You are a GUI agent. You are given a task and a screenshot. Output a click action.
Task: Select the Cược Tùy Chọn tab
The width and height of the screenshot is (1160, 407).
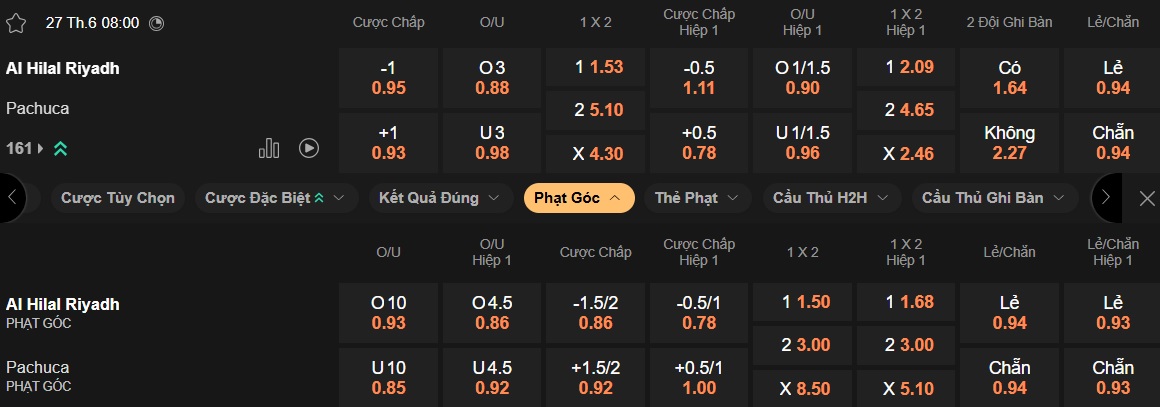[x=117, y=198]
